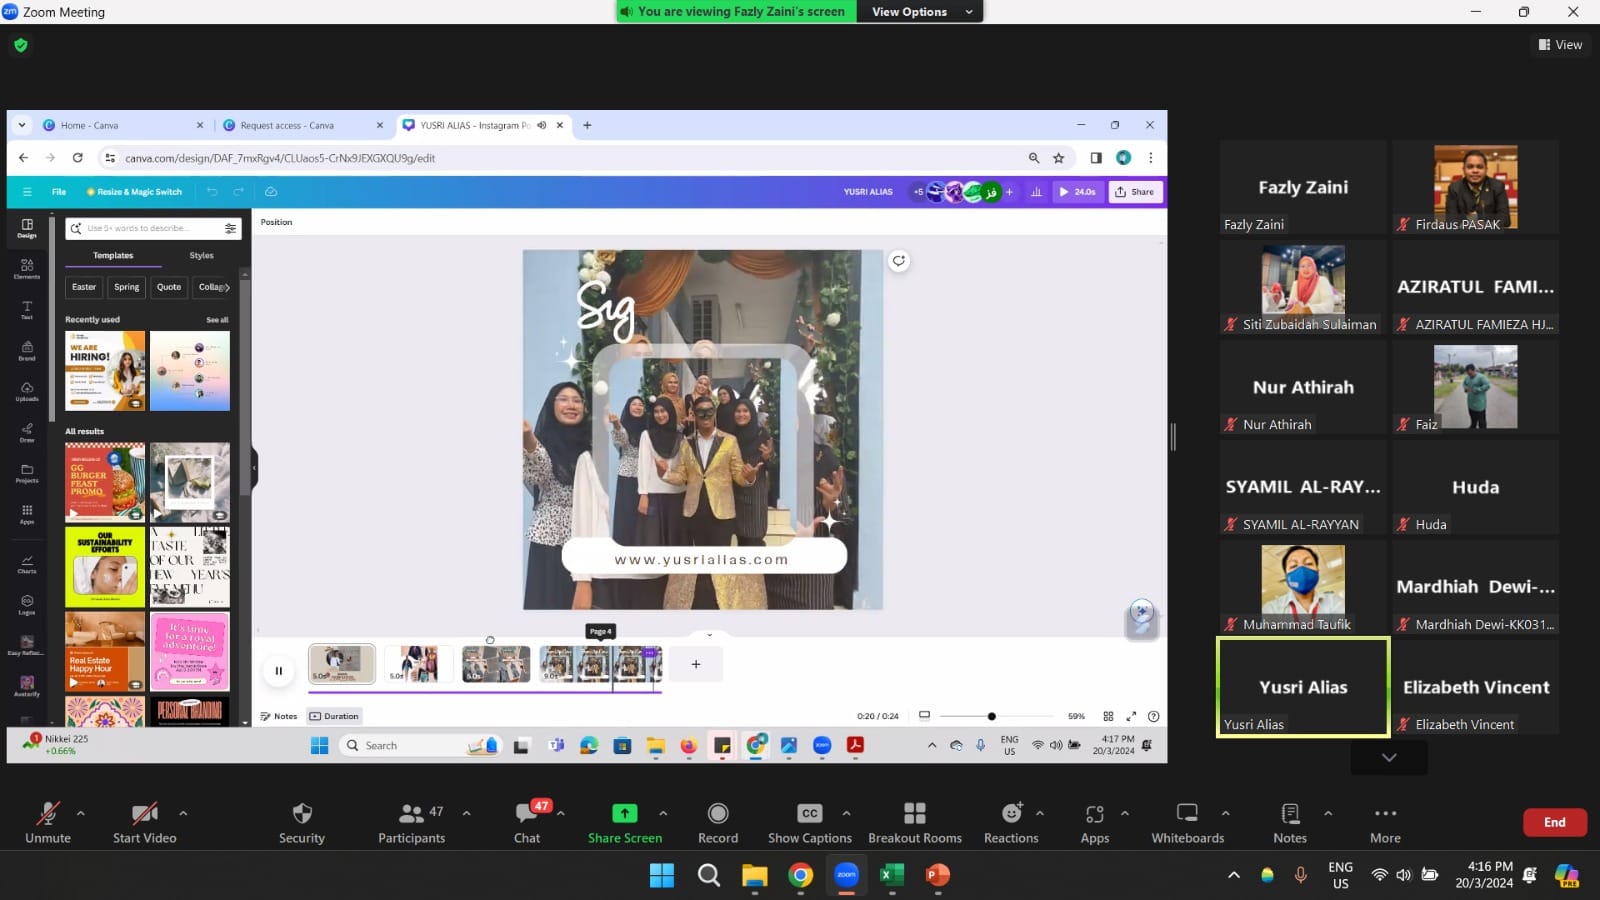This screenshot has width=1600, height=900.
Task: Unmute the microphone
Action: (47, 814)
